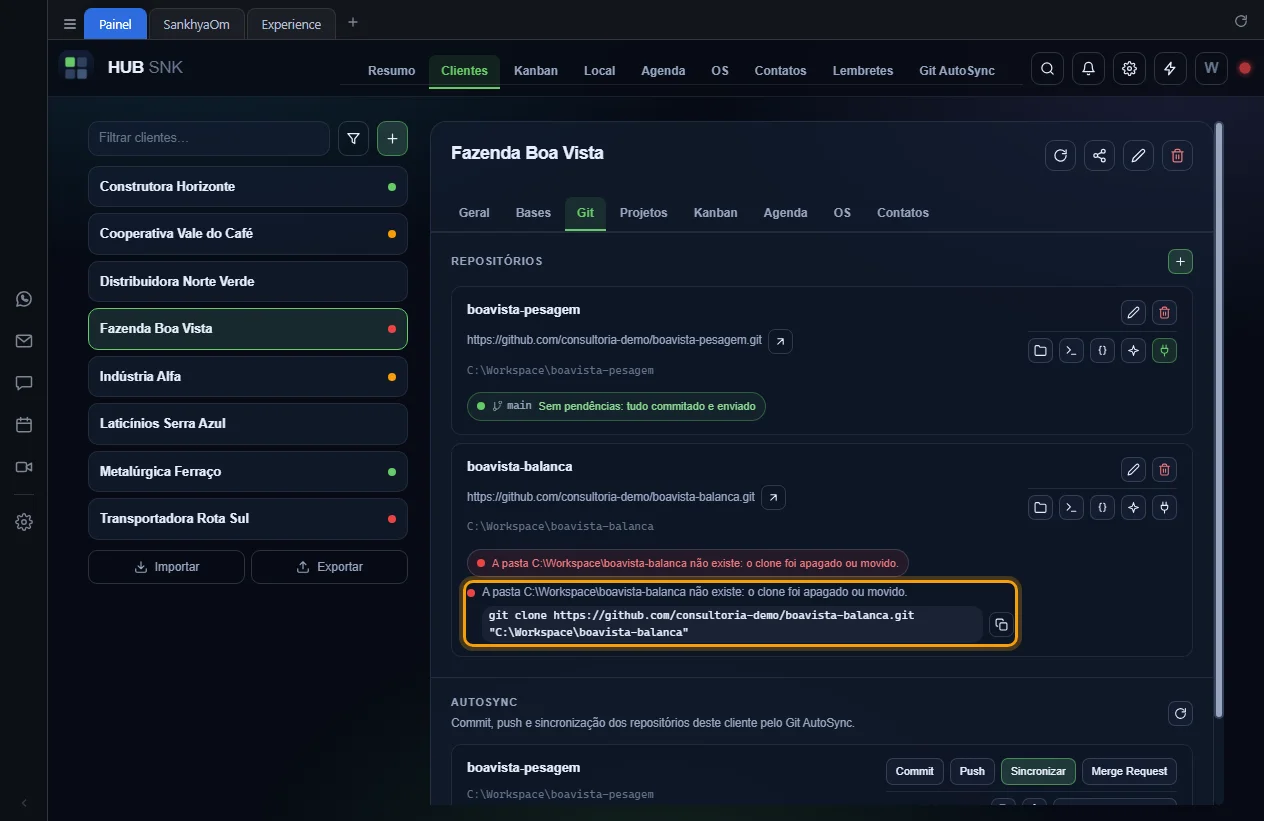Click the Importar button
1264x821 pixels.
pos(166,567)
